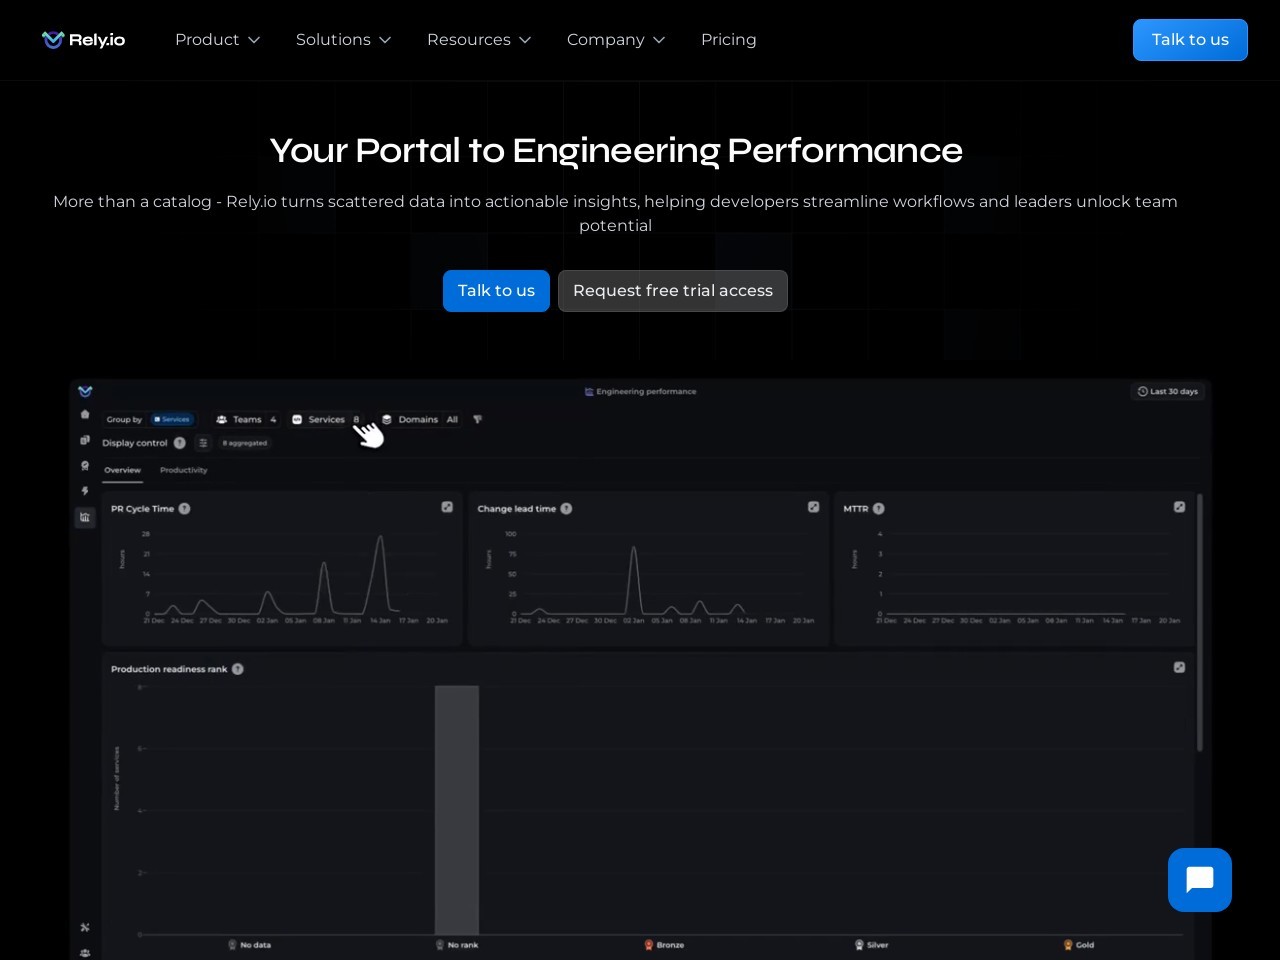Viewport: 1280px width, 960px height.
Task: Select the lightning bolt sidebar icon
Action: pos(85,491)
